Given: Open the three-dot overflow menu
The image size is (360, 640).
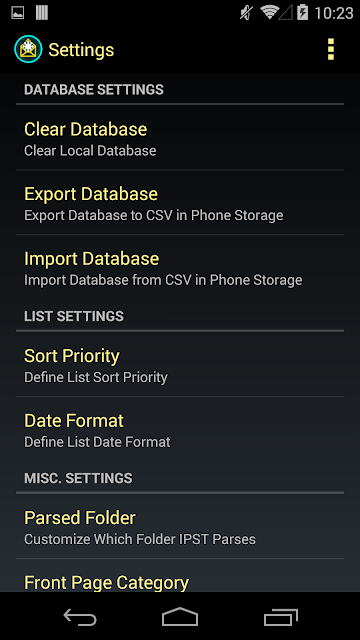Looking at the screenshot, I should point(331,49).
